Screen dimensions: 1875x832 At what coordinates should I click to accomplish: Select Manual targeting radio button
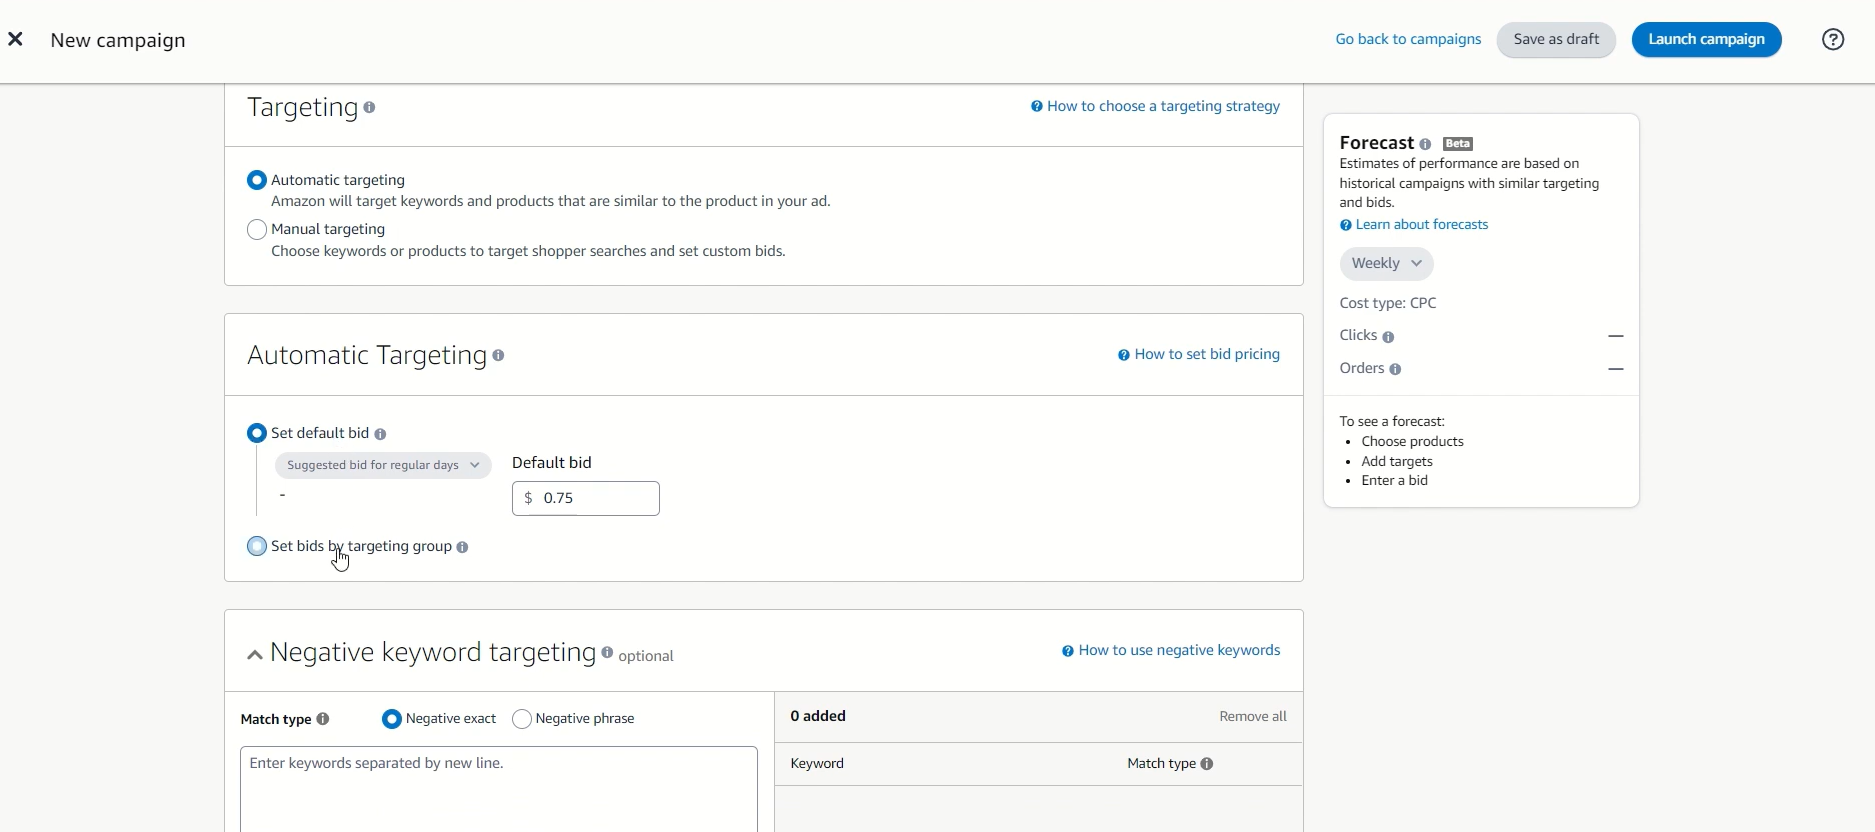(257, 230)
